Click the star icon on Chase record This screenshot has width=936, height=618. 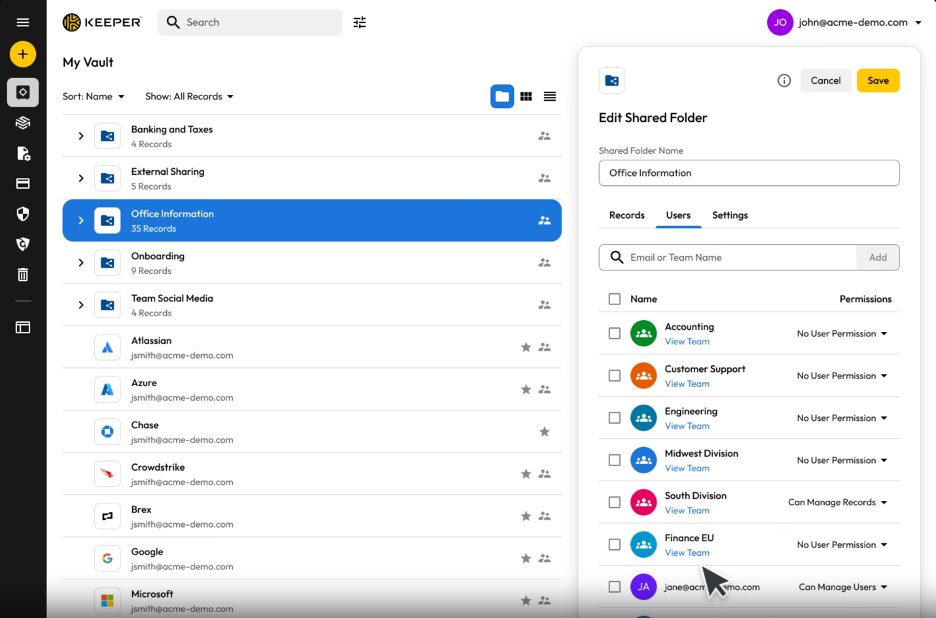544,432
